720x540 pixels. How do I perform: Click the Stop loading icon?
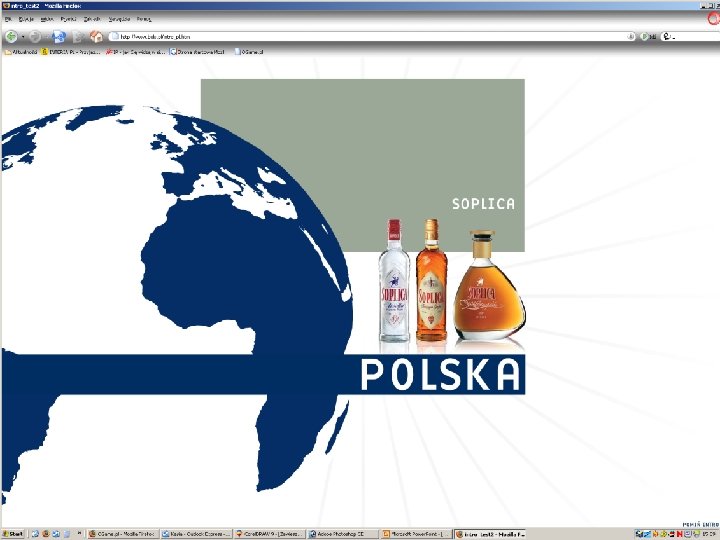click(78, 37)
